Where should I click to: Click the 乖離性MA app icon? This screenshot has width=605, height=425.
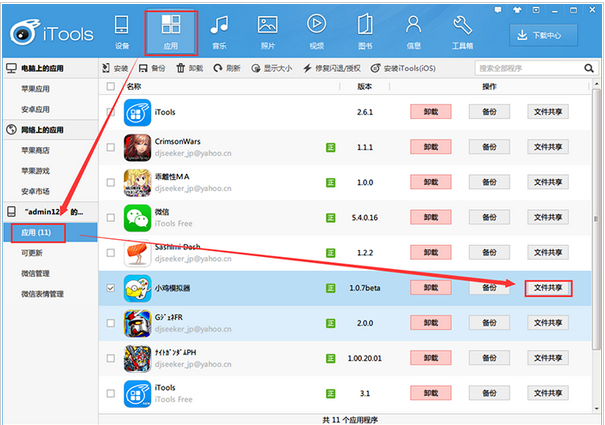pyautogui.click(x=137, y=183)
